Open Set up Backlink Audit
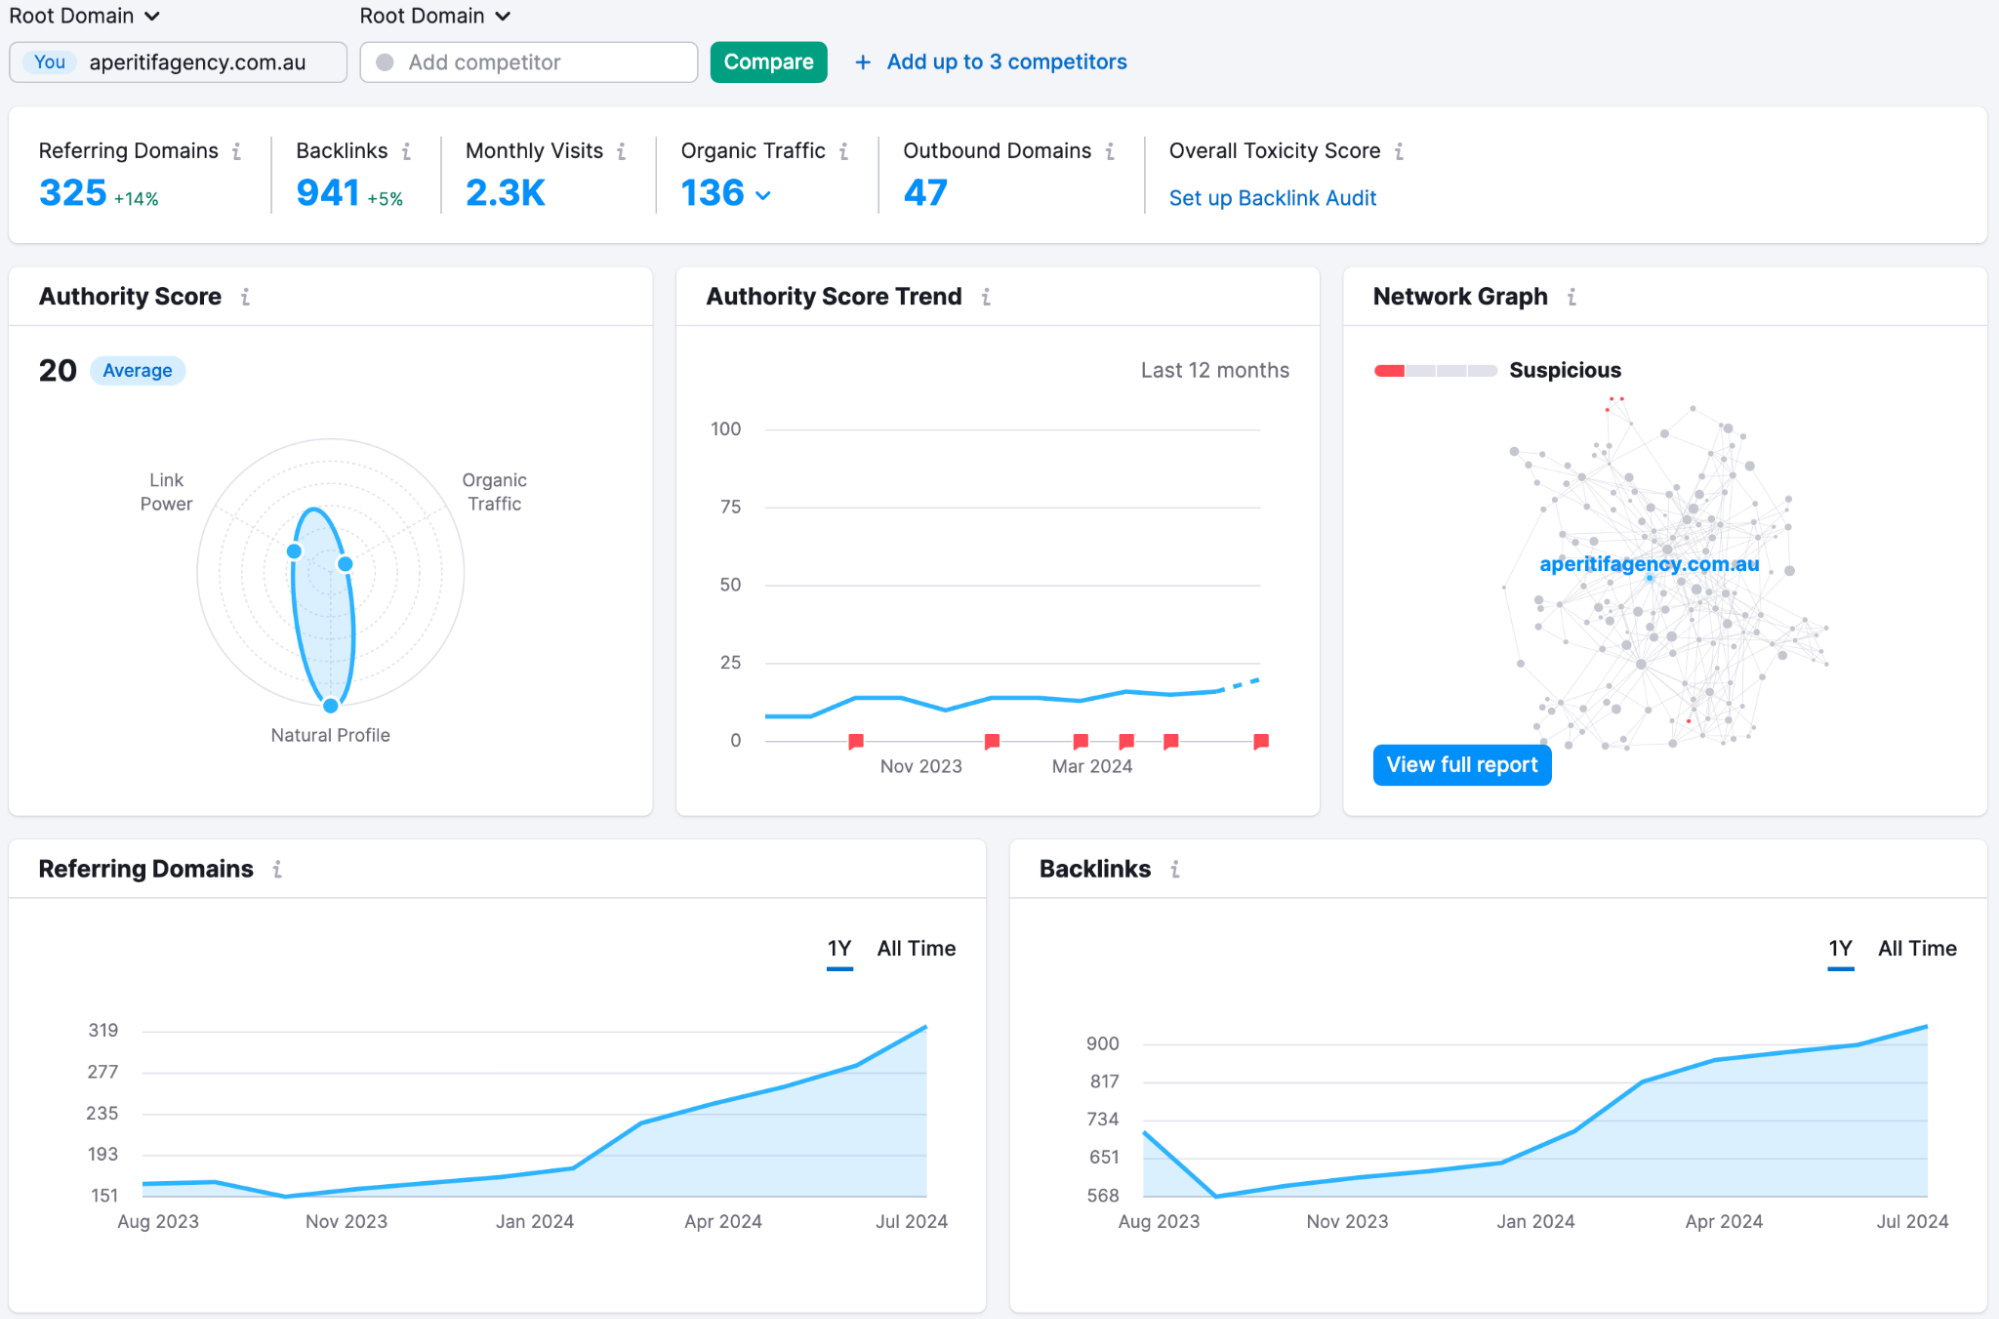Viewport: 1999px width, 1319px height. point(1272,198)
